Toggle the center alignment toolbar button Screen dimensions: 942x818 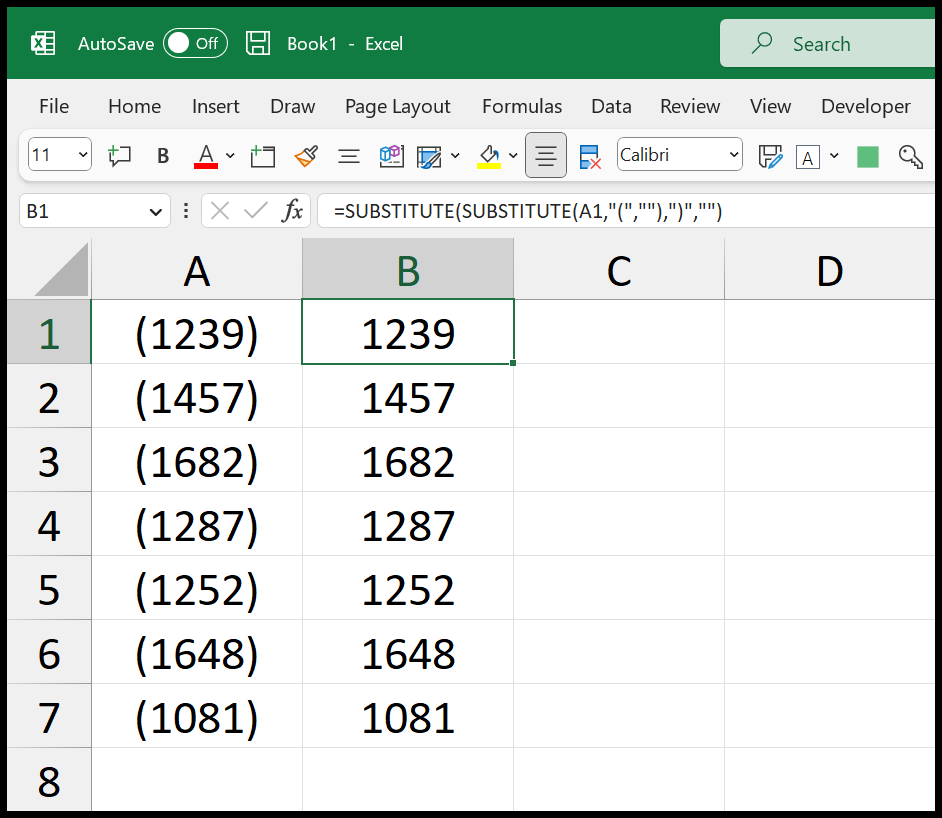(x=545, y=156)
